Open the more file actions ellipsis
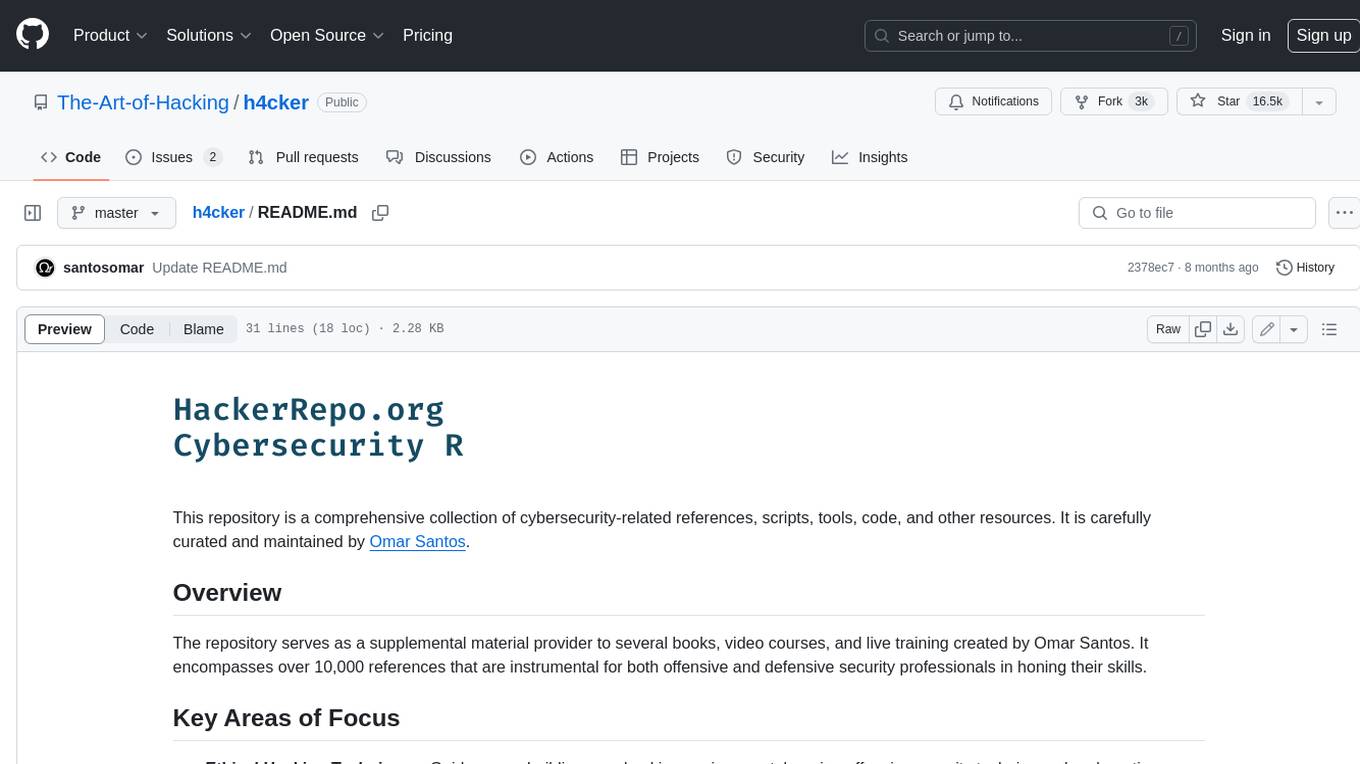This screenshot has height=764, width=1360. click(x=1343, y=213)
